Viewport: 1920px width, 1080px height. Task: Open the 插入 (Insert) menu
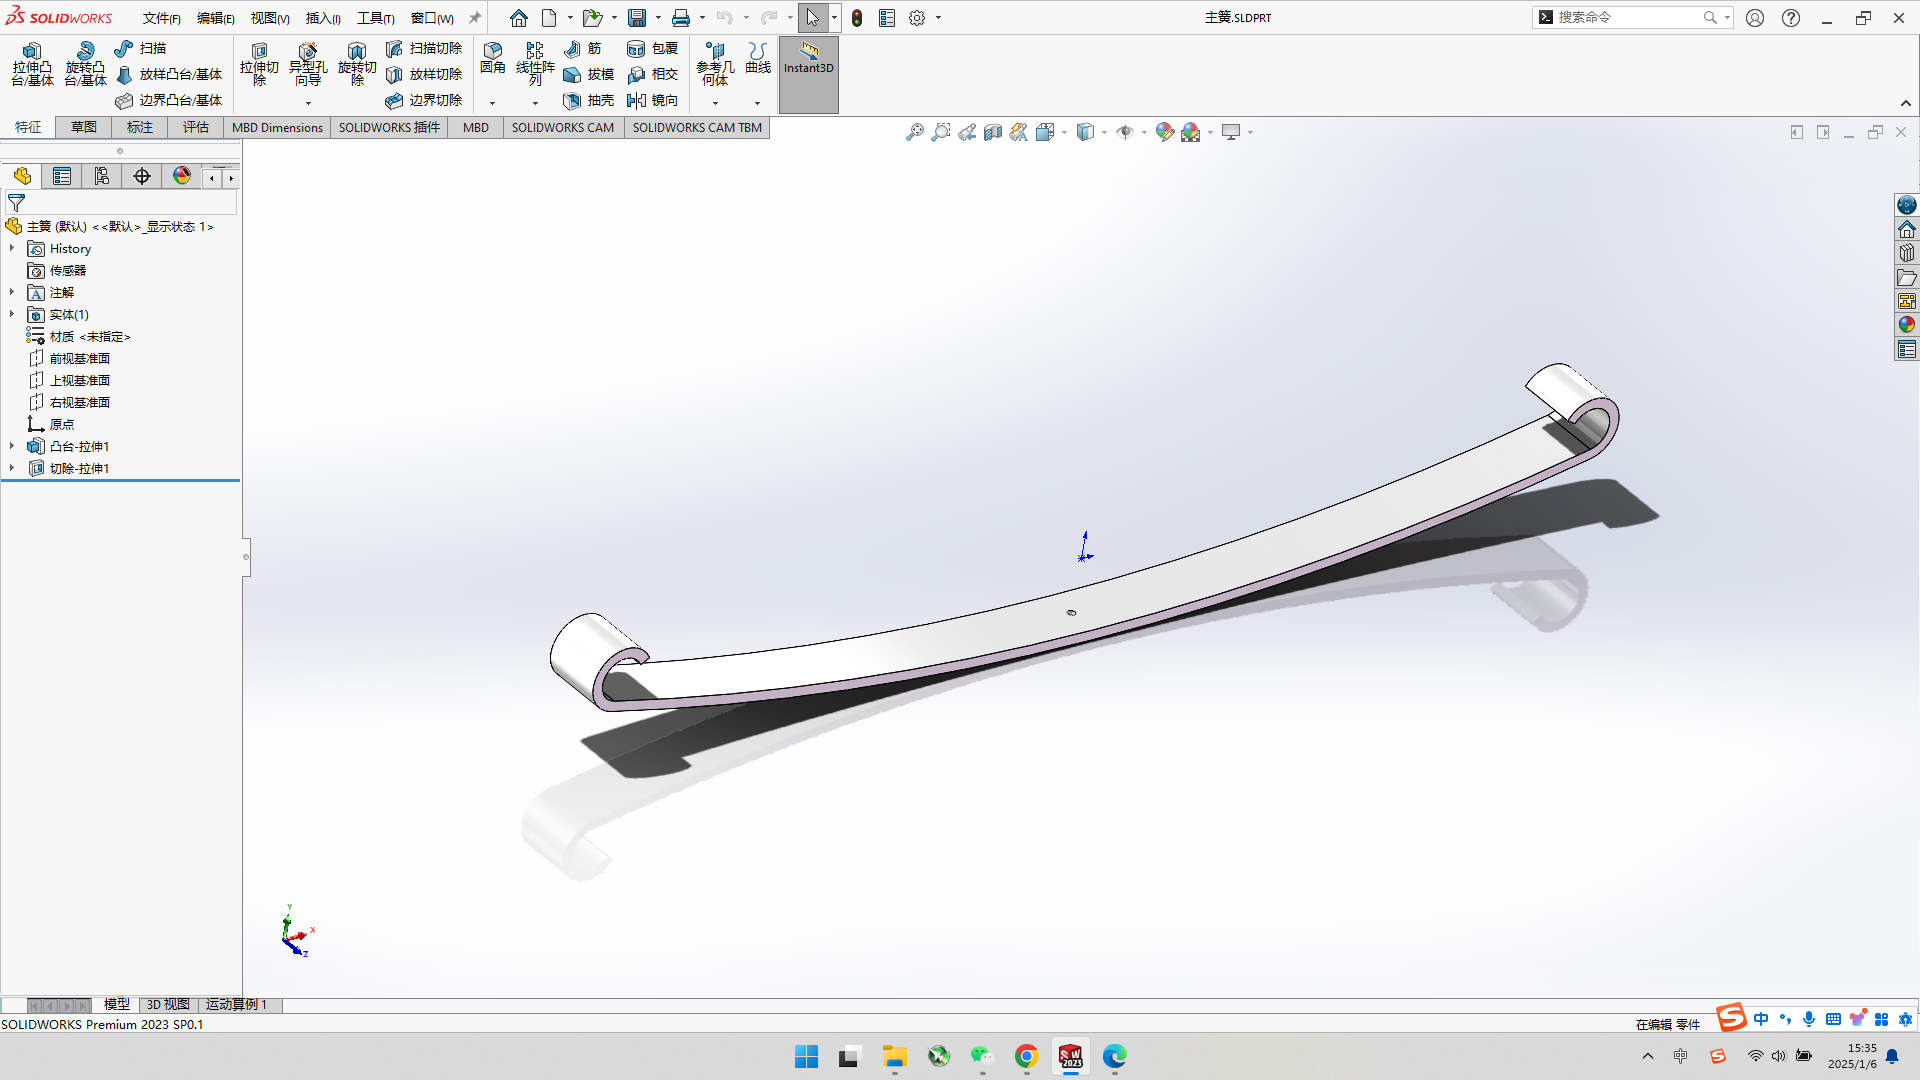pyautogui.click(x=322, y=17)
